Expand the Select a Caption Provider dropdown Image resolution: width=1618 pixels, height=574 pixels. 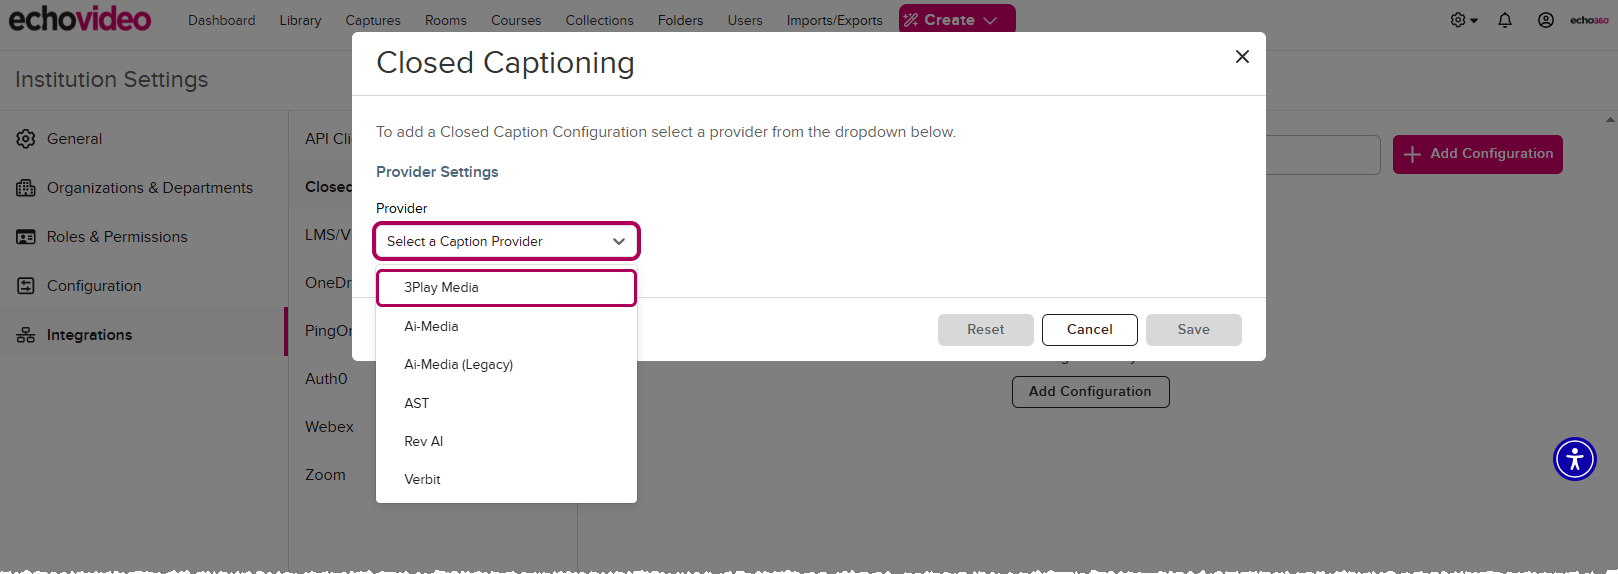(x=506, y=241)
